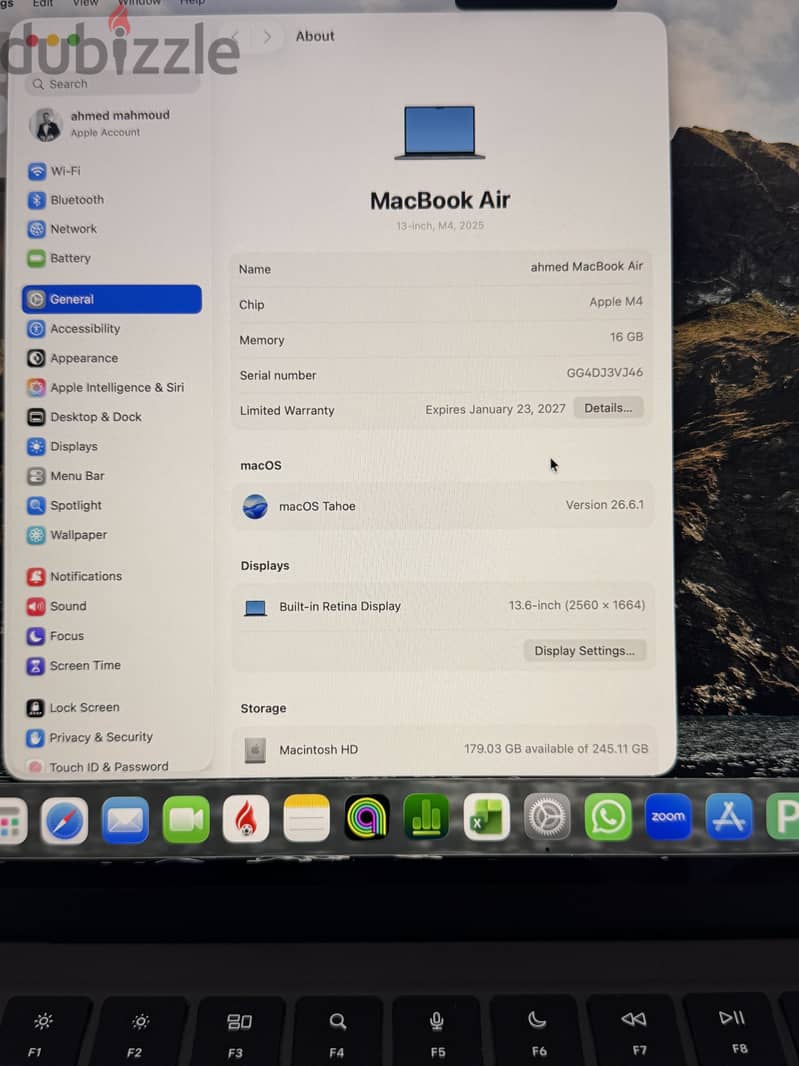This screenshot has width=799, height=1066.
Task: Click System Settings icon in Dock
Action: (547, 816)
